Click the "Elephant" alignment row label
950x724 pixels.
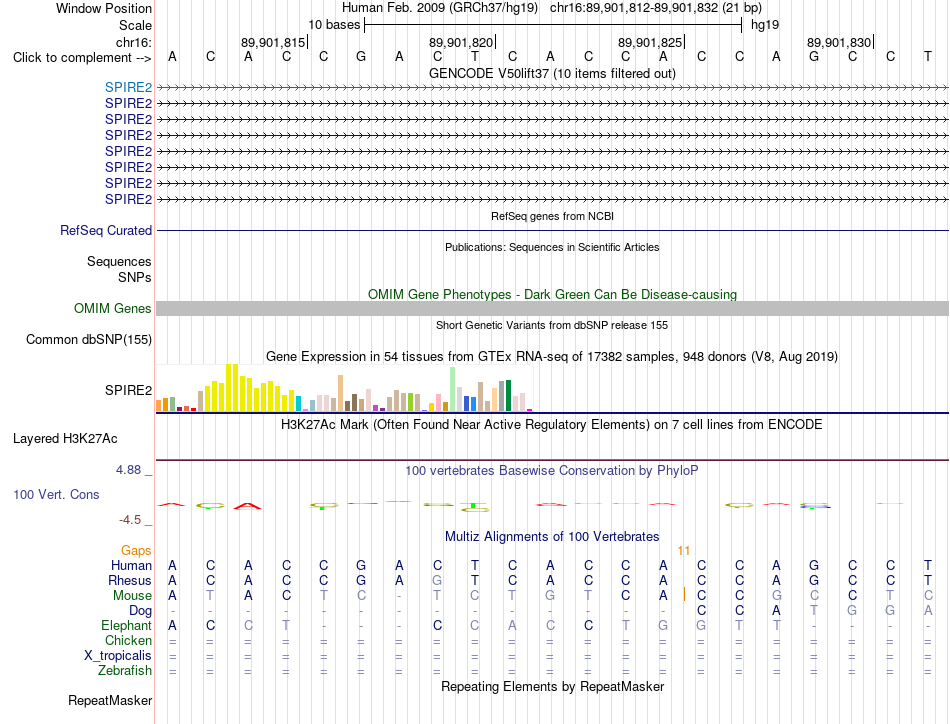tap(127, 625)
